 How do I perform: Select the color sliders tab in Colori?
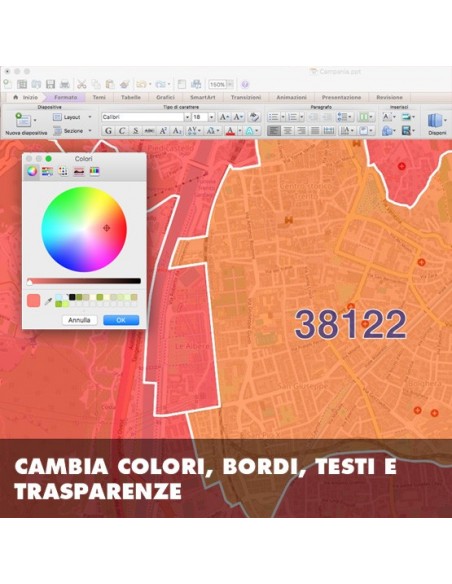pyautogui.click(x=47, y=171)
